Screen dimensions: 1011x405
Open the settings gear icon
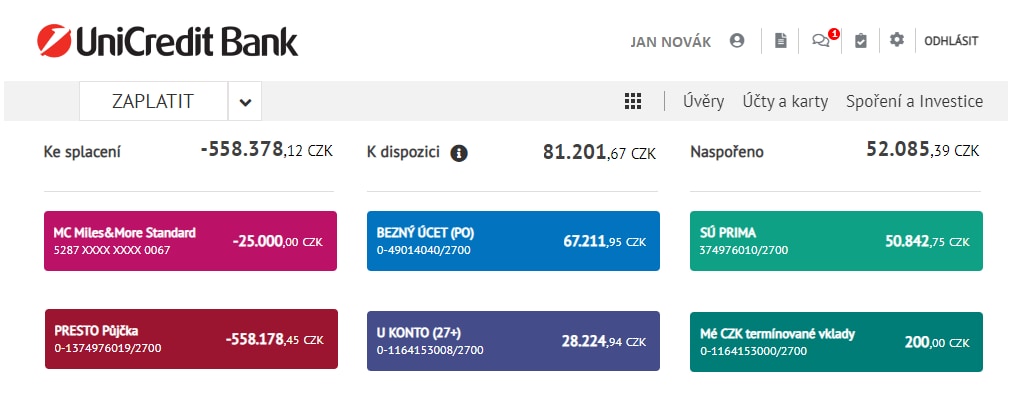coord(896,40)
